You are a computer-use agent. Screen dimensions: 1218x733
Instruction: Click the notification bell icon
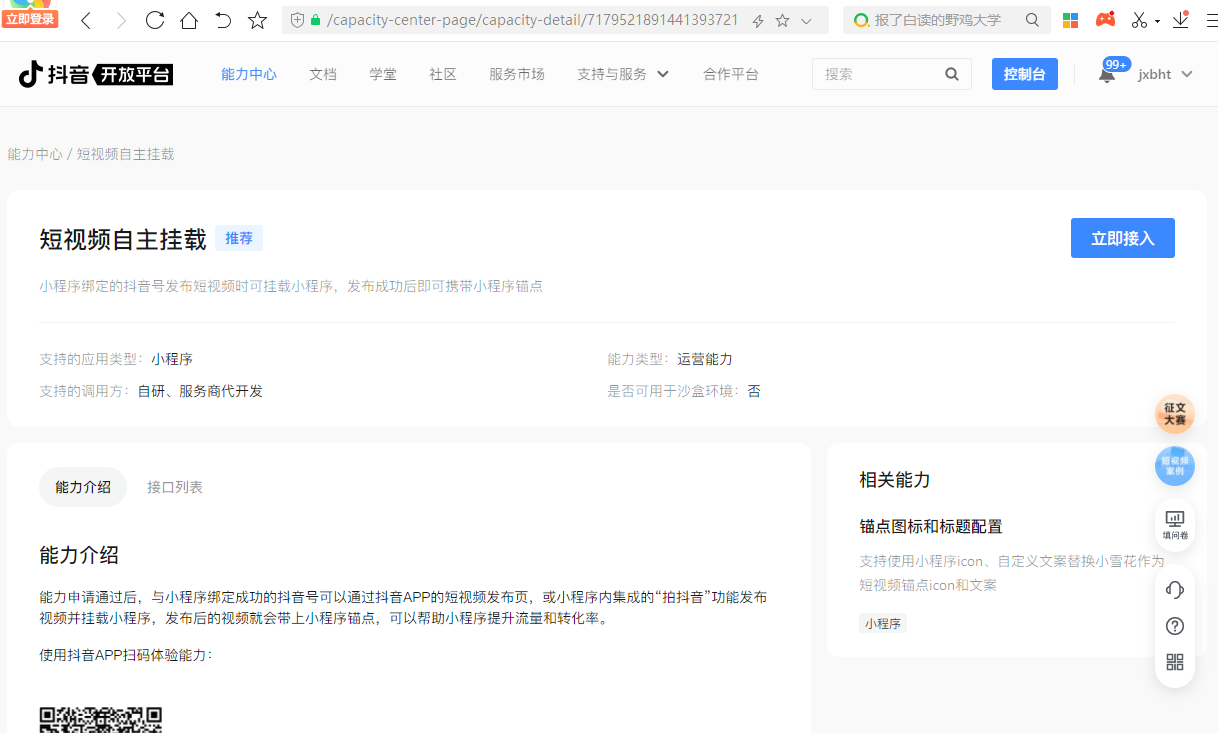pyautogui.click(x=1107, y=76)
